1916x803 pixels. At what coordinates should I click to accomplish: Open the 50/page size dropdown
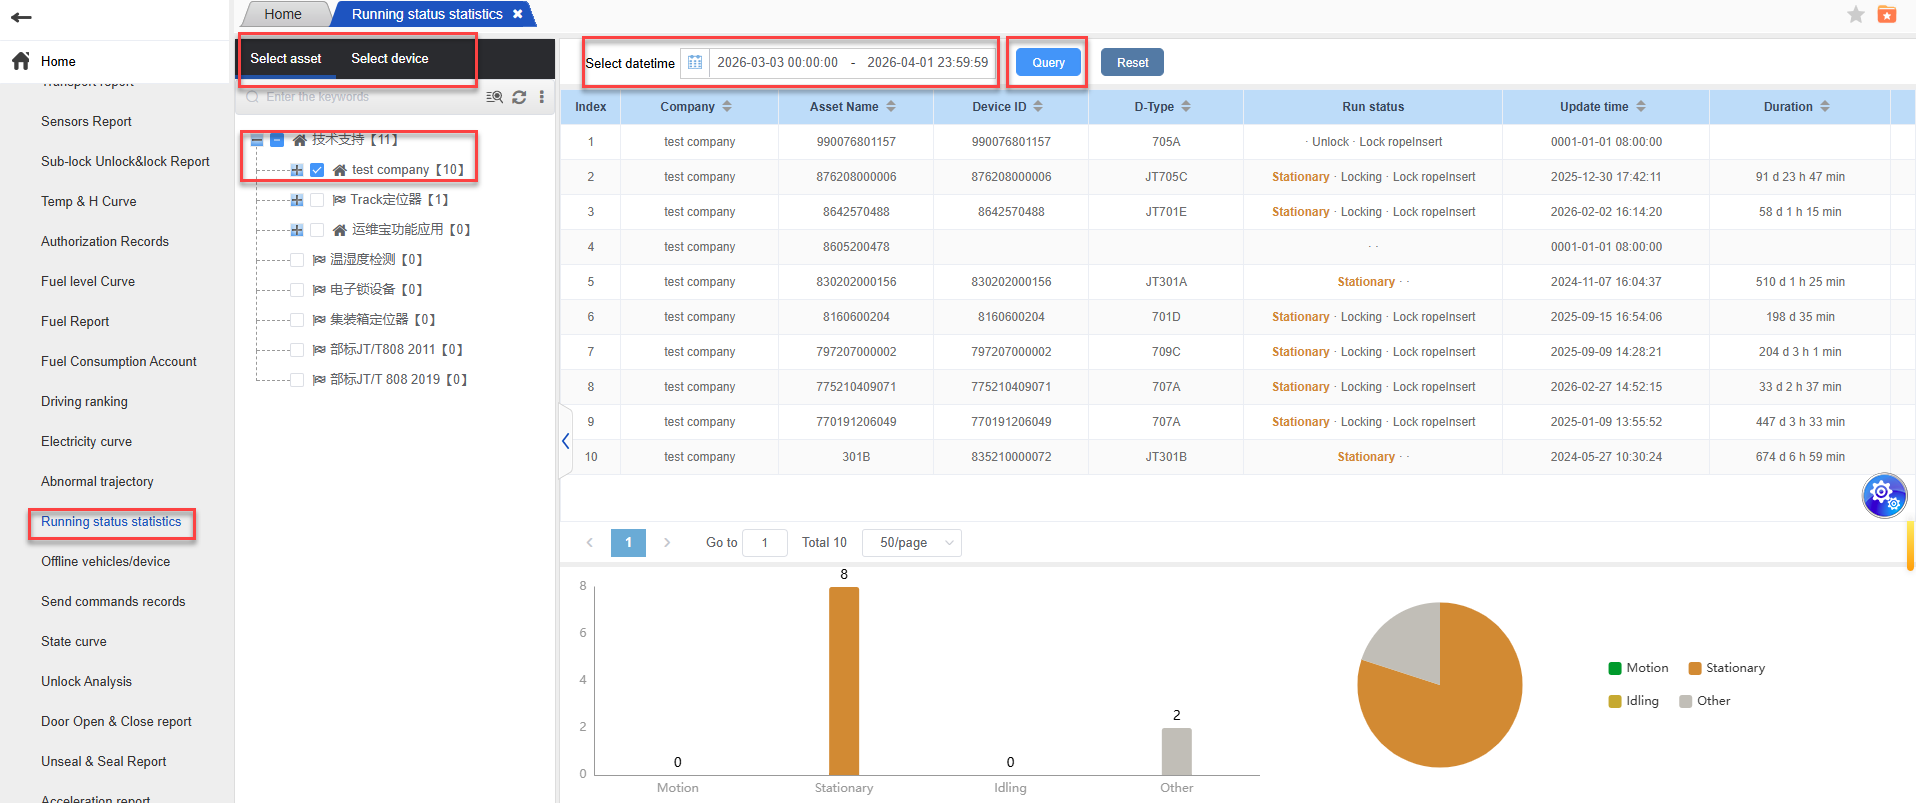[911, 543]
